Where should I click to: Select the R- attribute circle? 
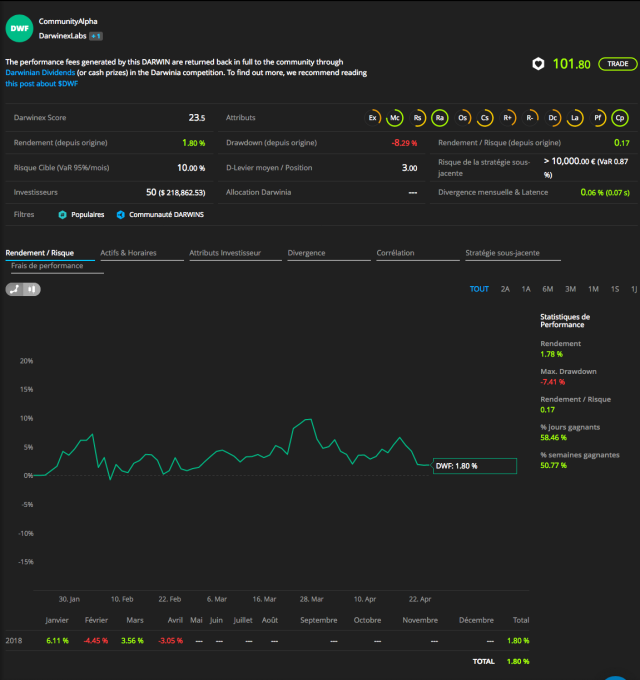530,118
